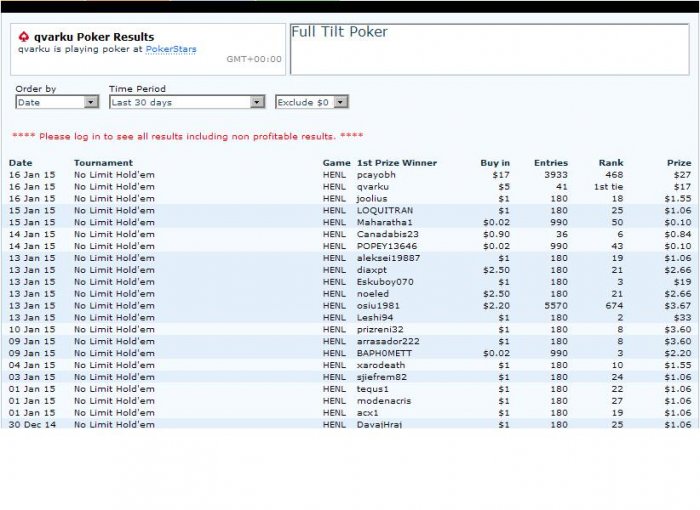Image resolution: width=700 pixels, height=510 pixels.
Task: Click the $2.20 prize value
Action: tap(678, 353)
